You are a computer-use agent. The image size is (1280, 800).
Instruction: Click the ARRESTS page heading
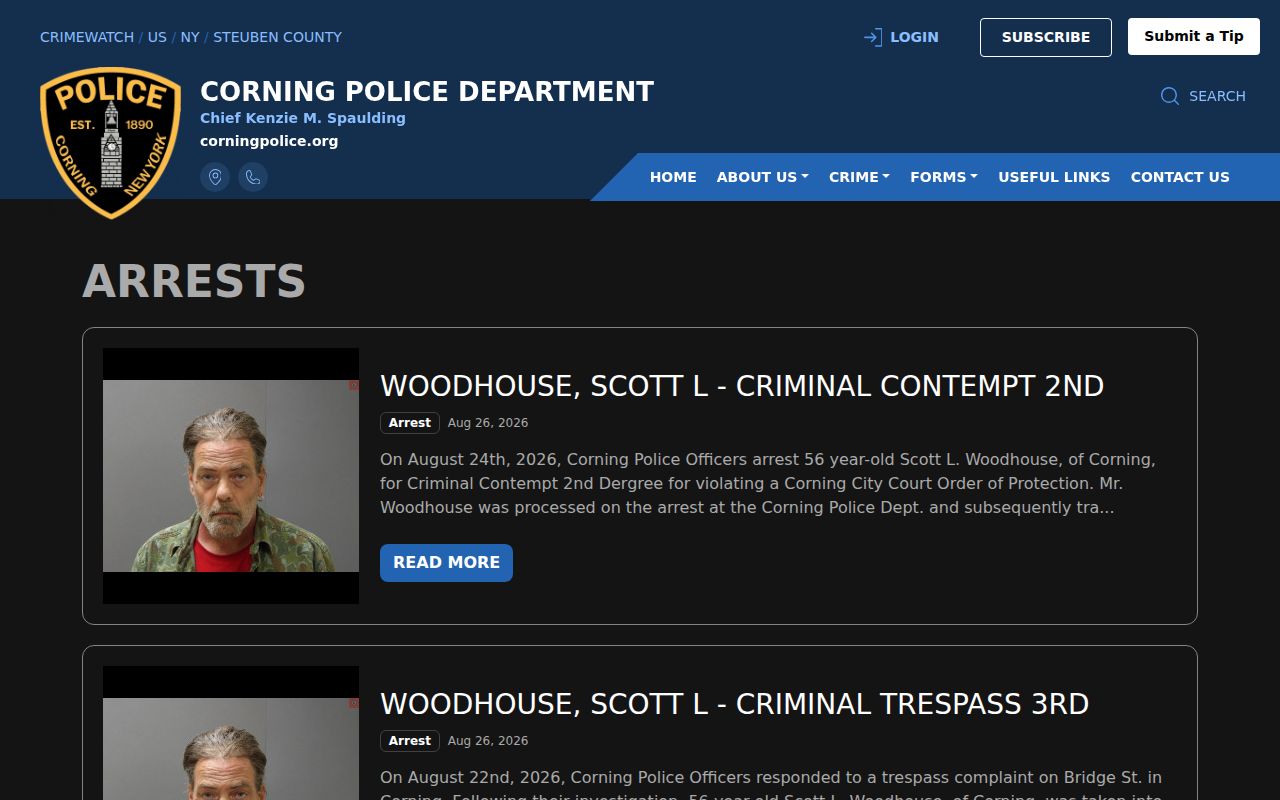click(194, 281)
